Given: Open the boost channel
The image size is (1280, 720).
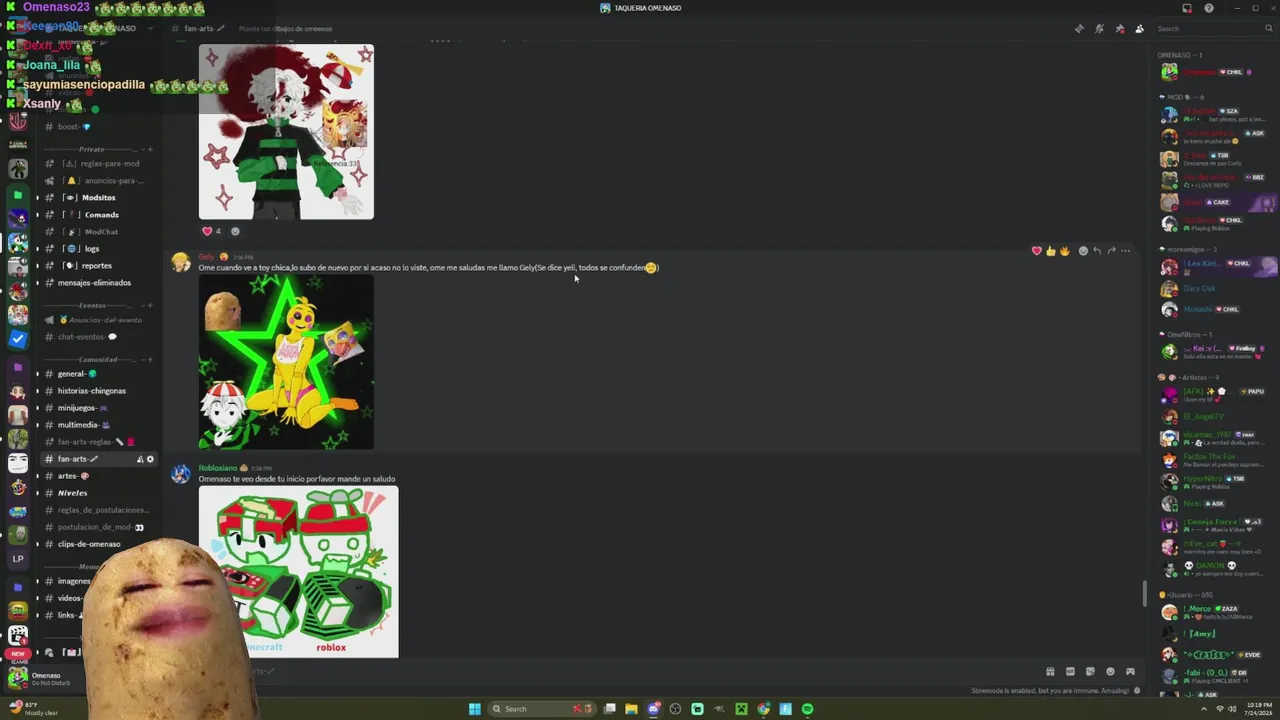Looking at the screenshot, I should 98,127.
